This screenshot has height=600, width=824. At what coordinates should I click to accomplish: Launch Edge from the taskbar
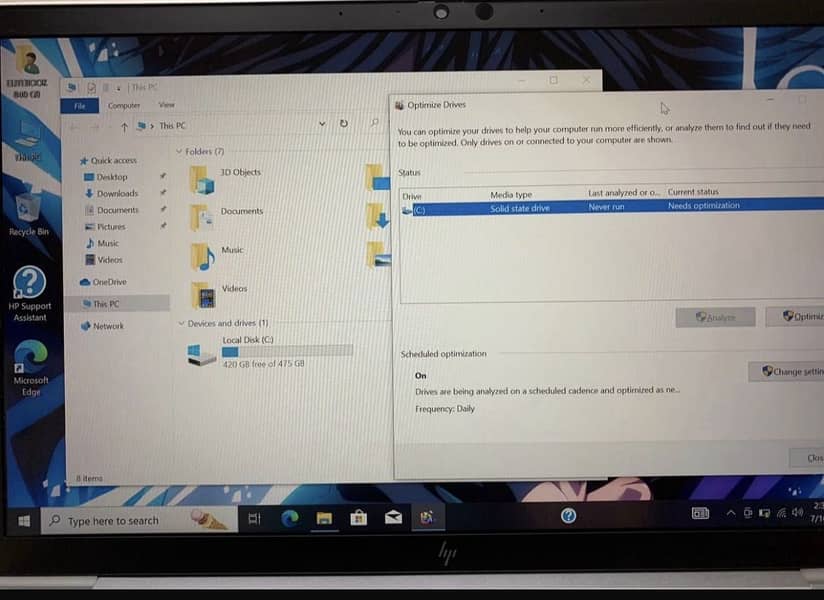[290, 519]
